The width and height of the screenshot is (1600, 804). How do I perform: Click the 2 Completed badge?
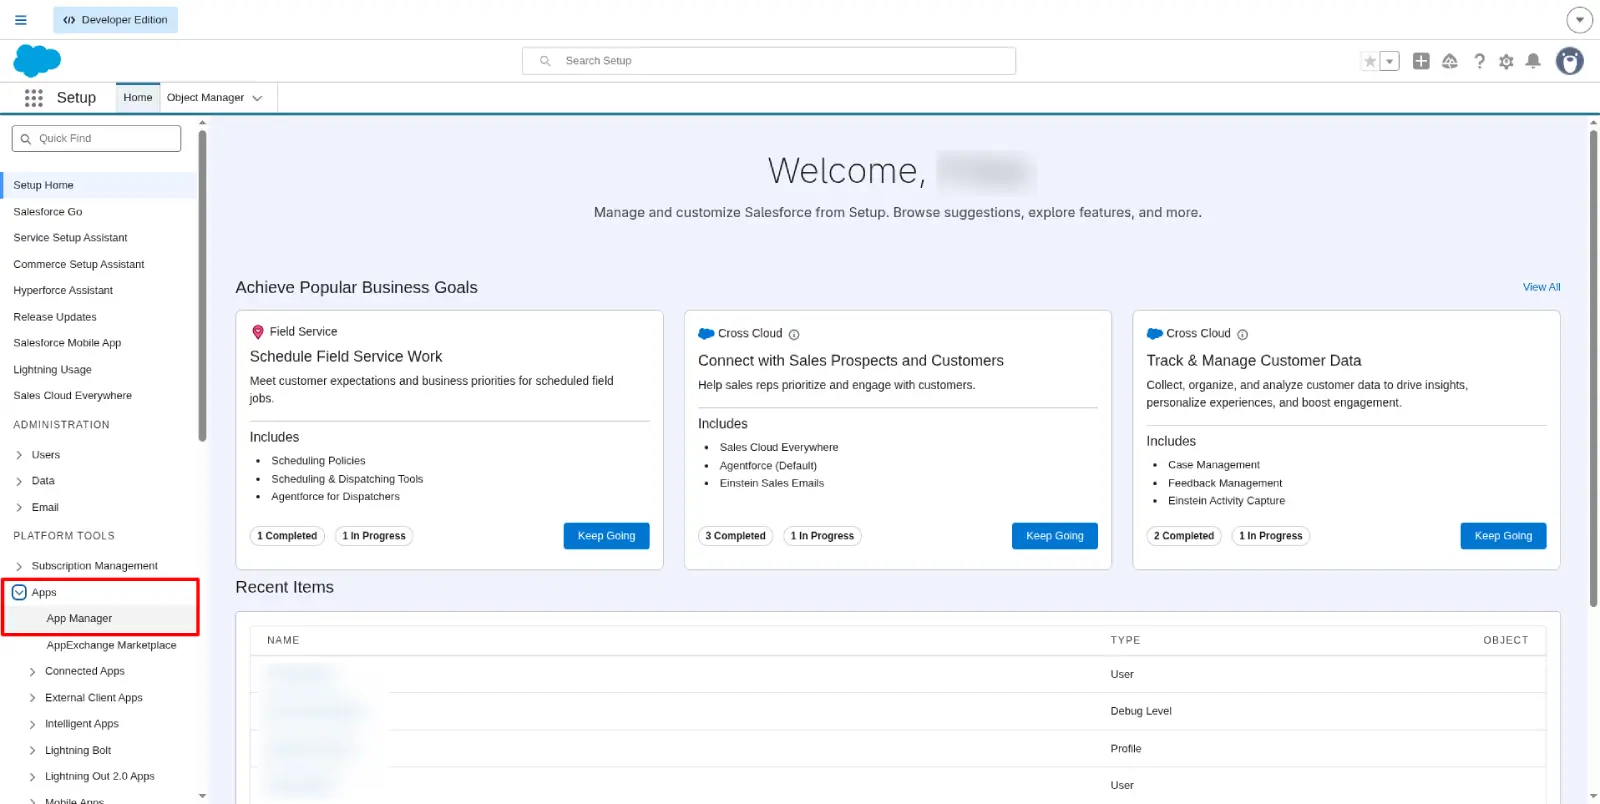click(x=1184, y=536)
